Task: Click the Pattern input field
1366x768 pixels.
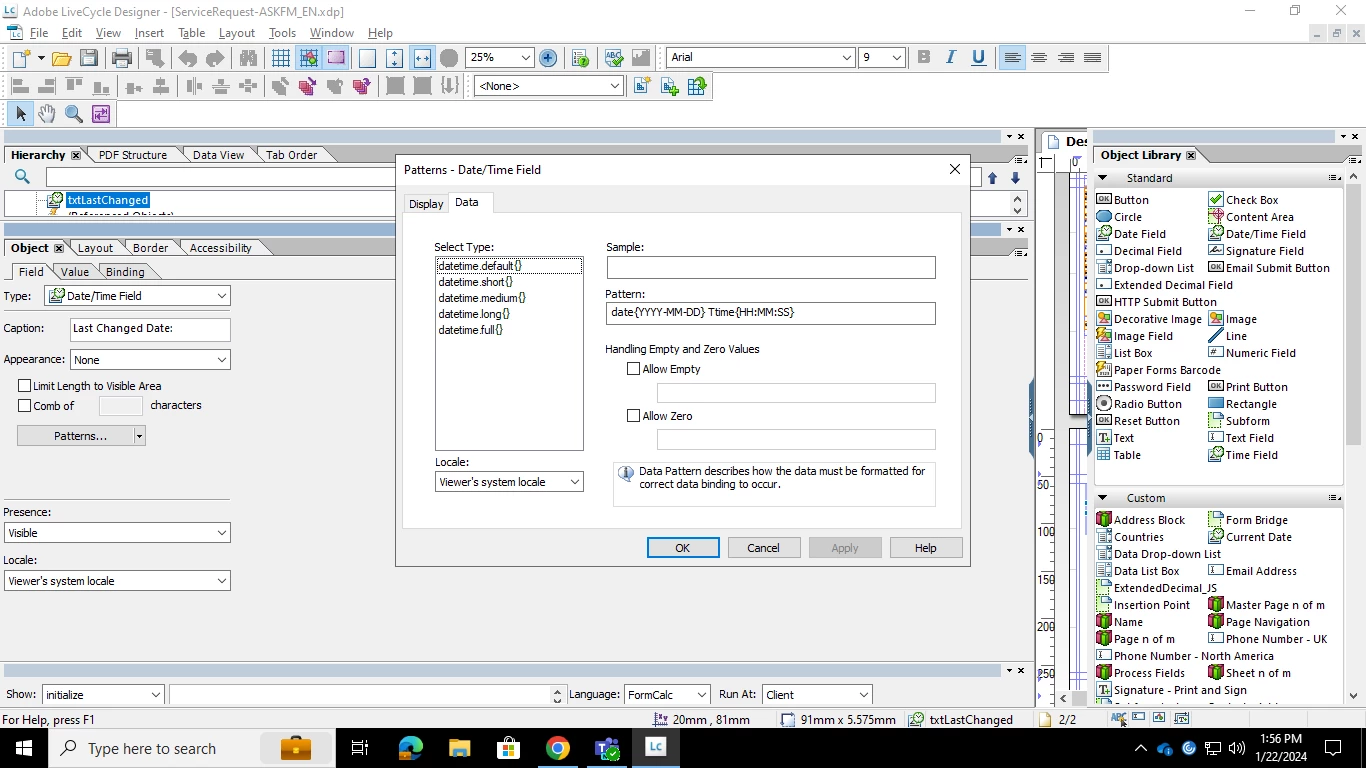Action: tap(771, 313)
